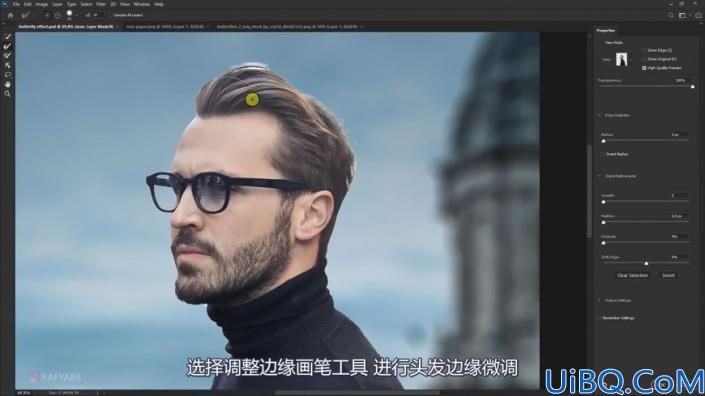This screenshot has height=396, width=705.
Task: Open the Layer menu
Action: pos(57,4)
